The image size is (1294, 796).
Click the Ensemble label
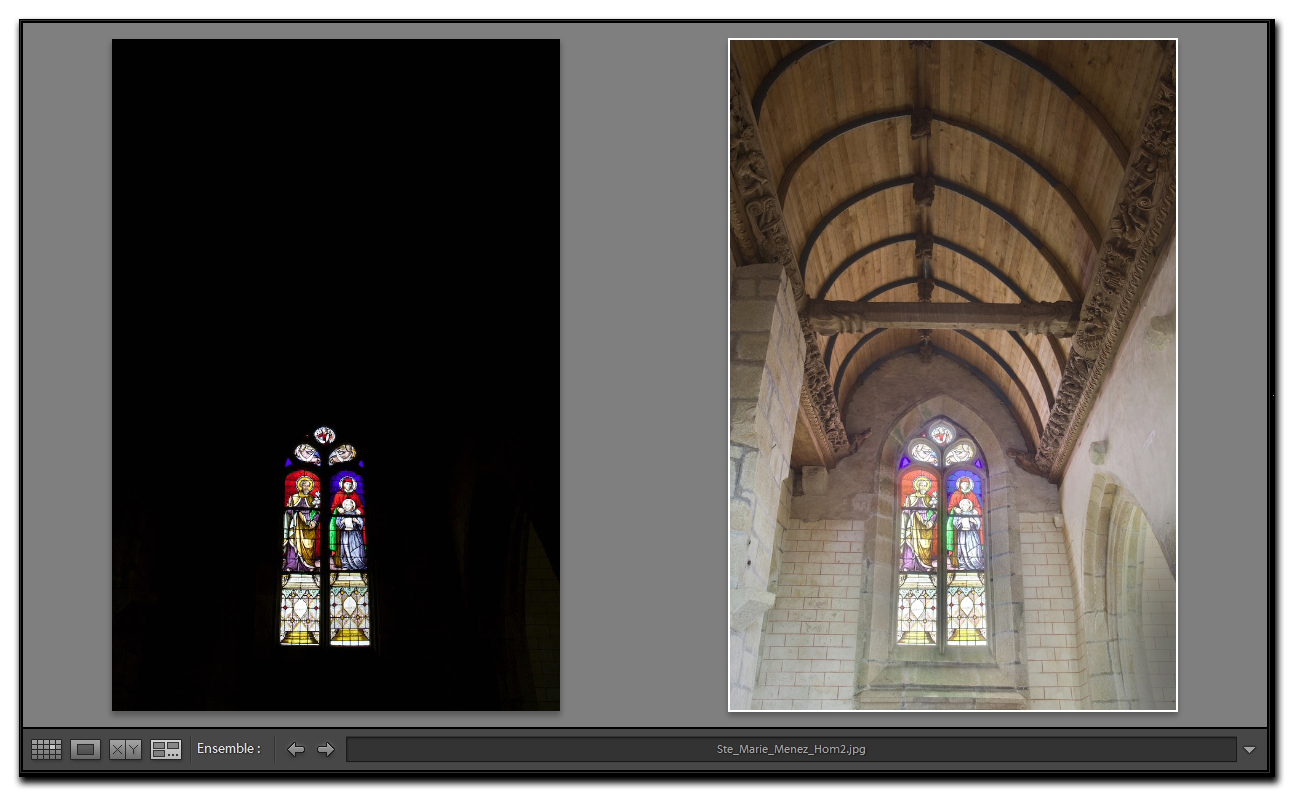(x=228, y=748)
